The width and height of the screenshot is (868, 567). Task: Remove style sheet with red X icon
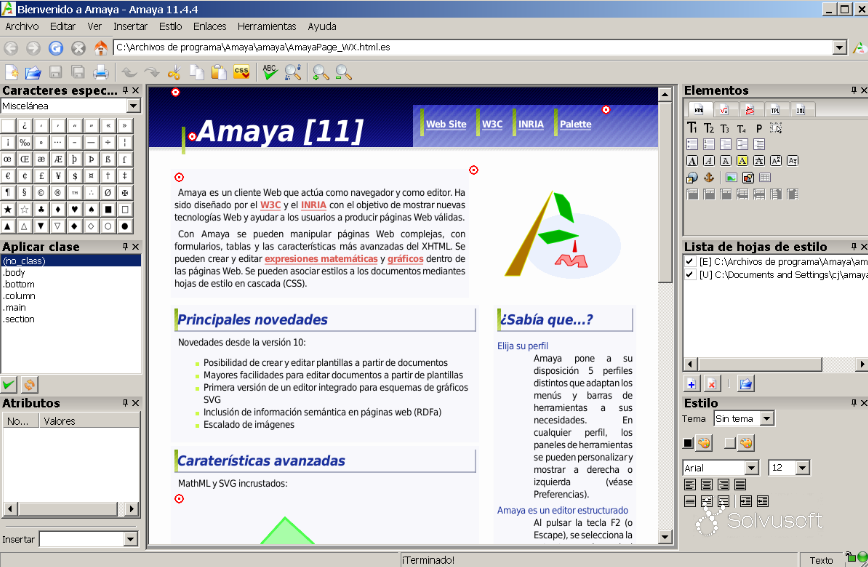[712, 383]
